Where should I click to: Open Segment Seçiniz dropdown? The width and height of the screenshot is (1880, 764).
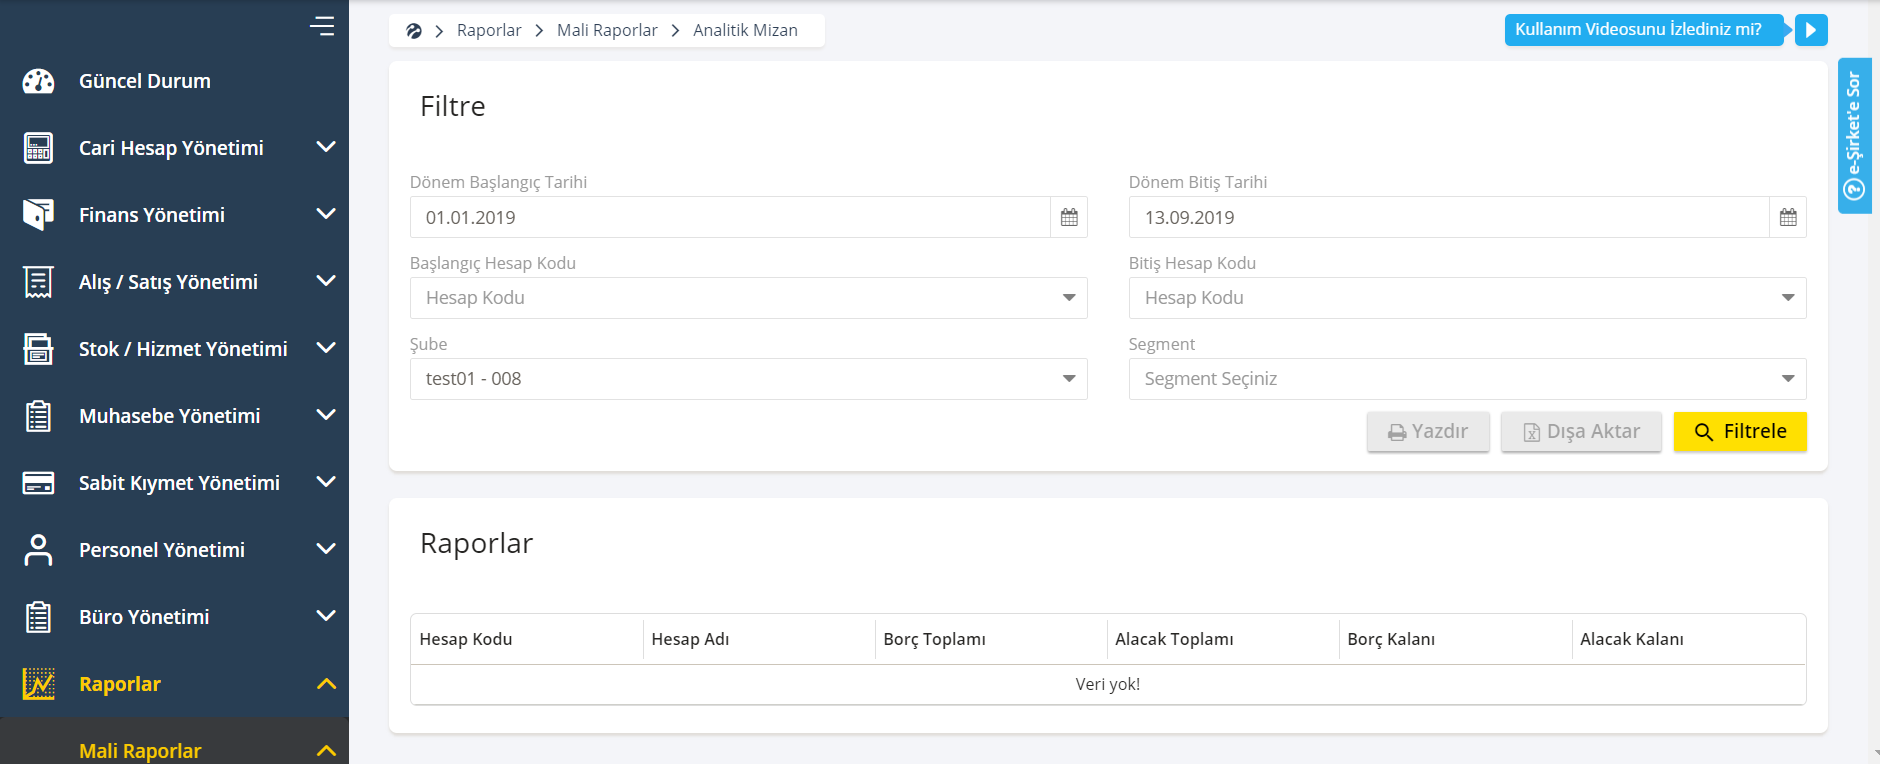(1467, 379)
